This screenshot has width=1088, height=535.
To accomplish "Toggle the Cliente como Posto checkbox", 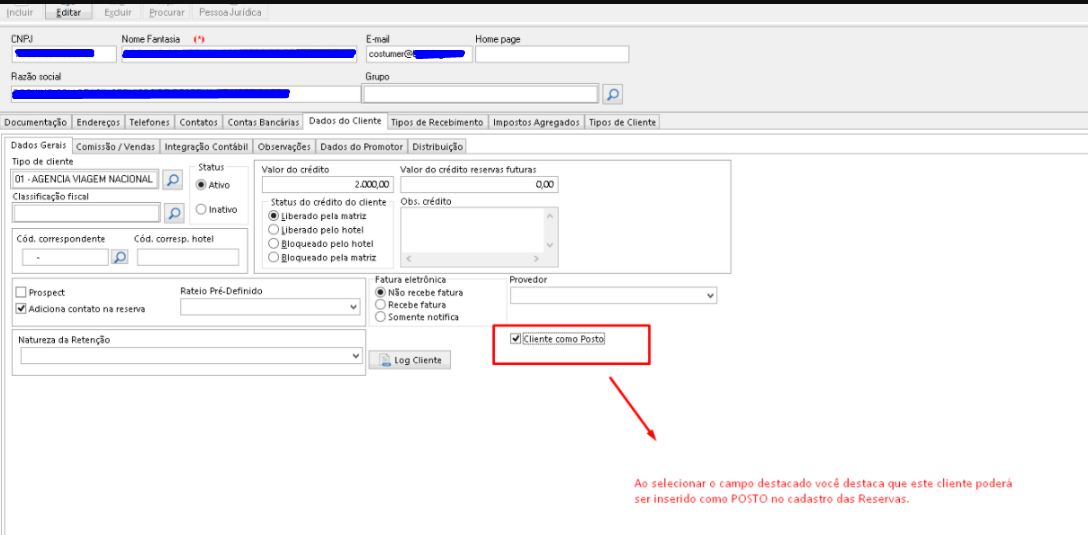I will tap(515, 339).
